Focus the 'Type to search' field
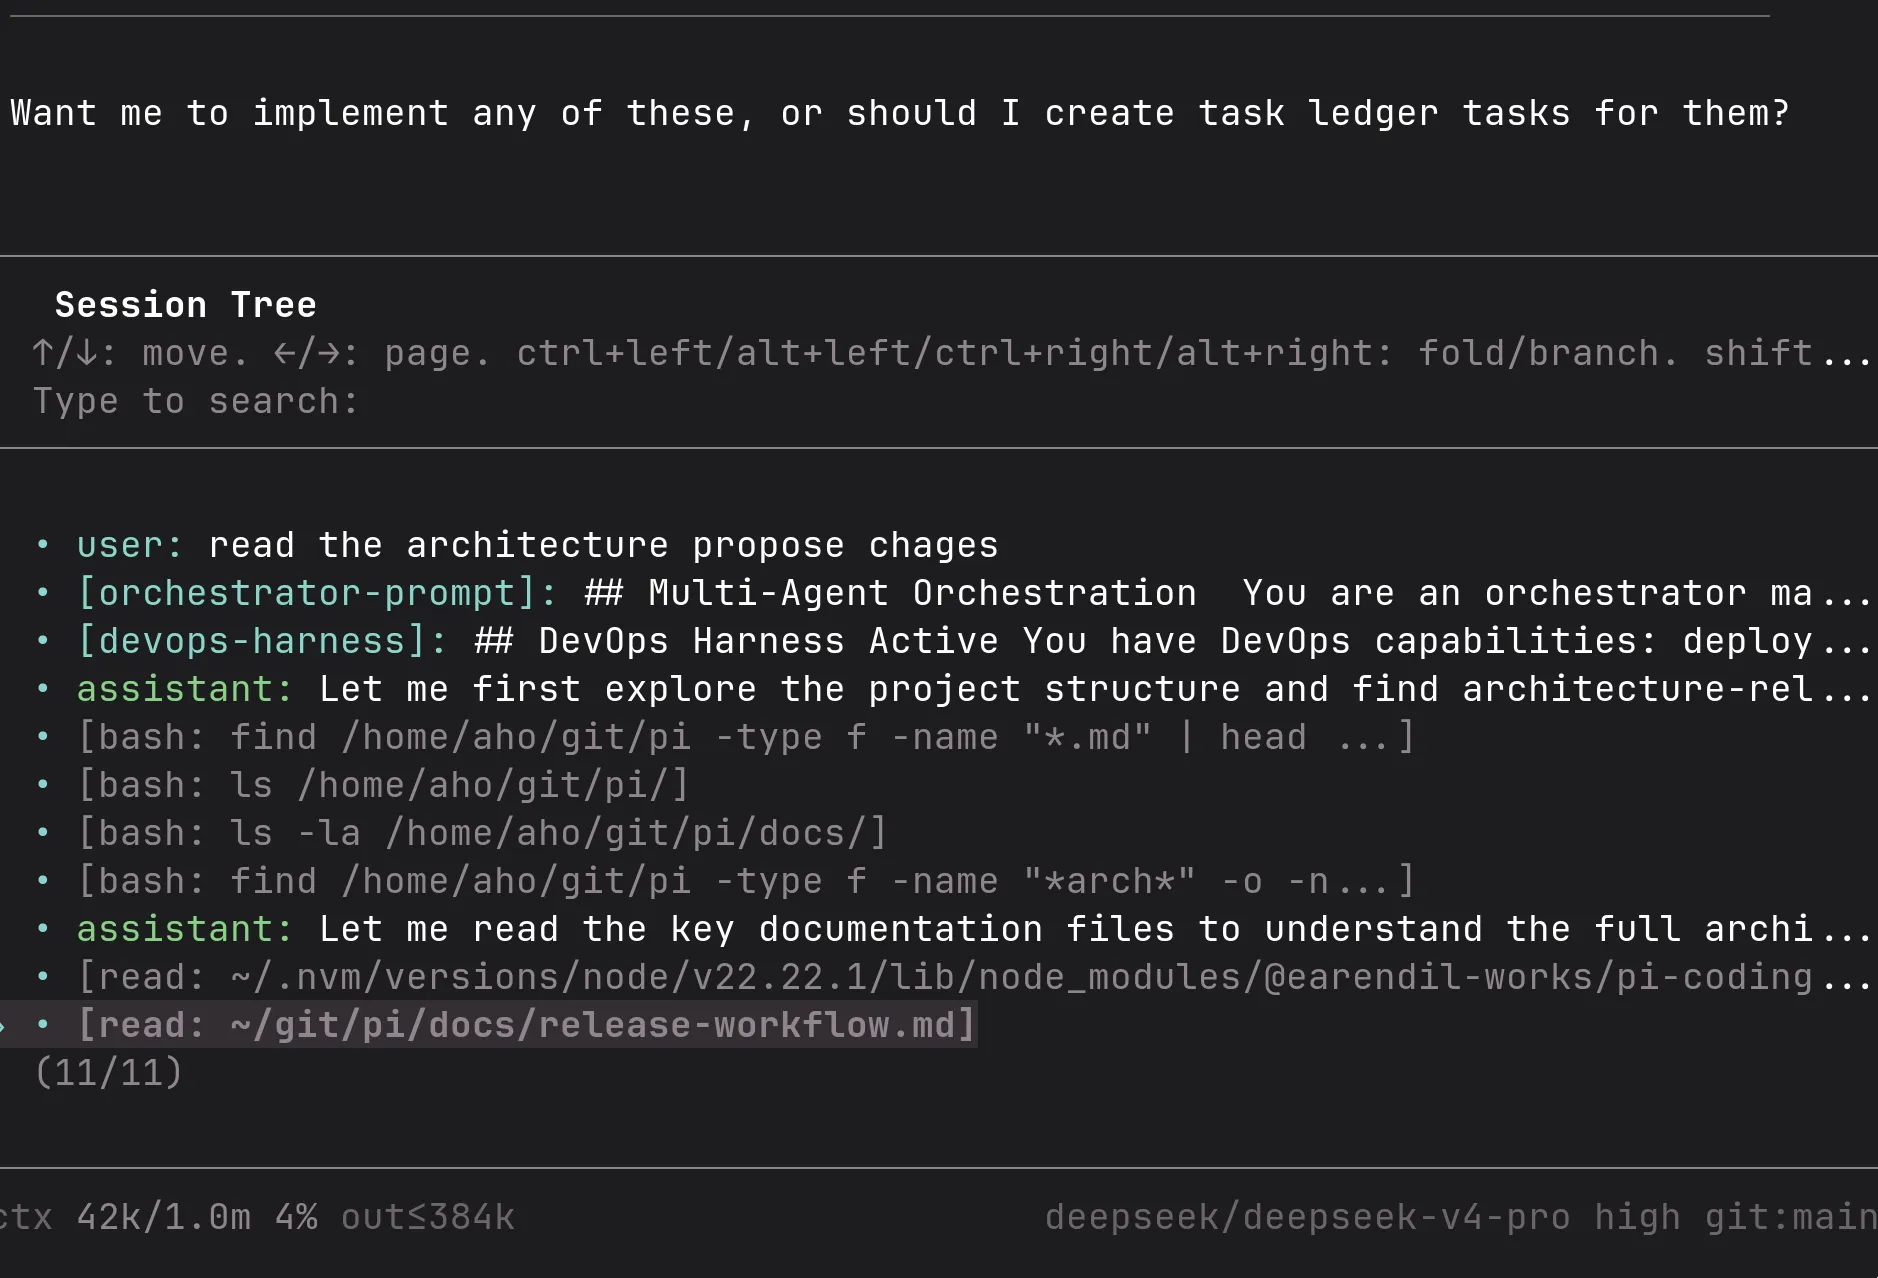Image resolution: width=1878 pixels, height=1278 pixels. 196,401
